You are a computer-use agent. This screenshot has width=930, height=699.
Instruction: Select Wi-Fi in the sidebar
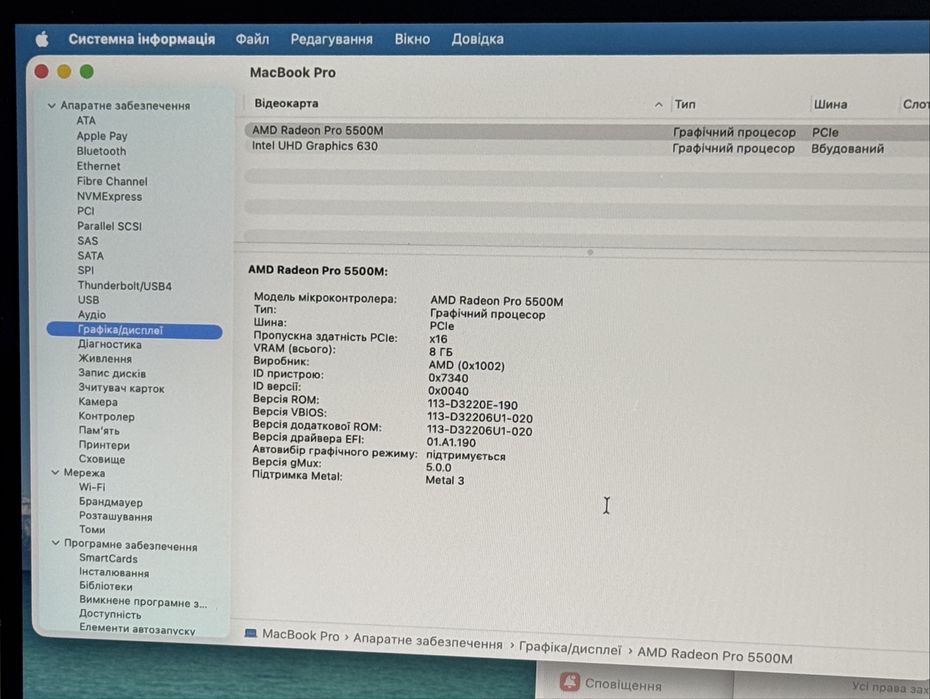click(x=92, y=487)
